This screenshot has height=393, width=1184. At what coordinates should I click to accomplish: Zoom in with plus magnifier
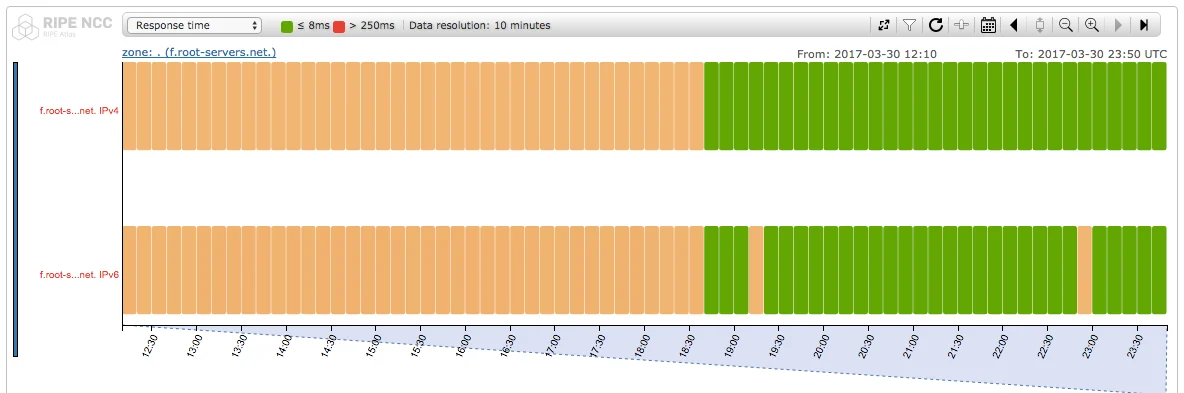pos(1092,25)
